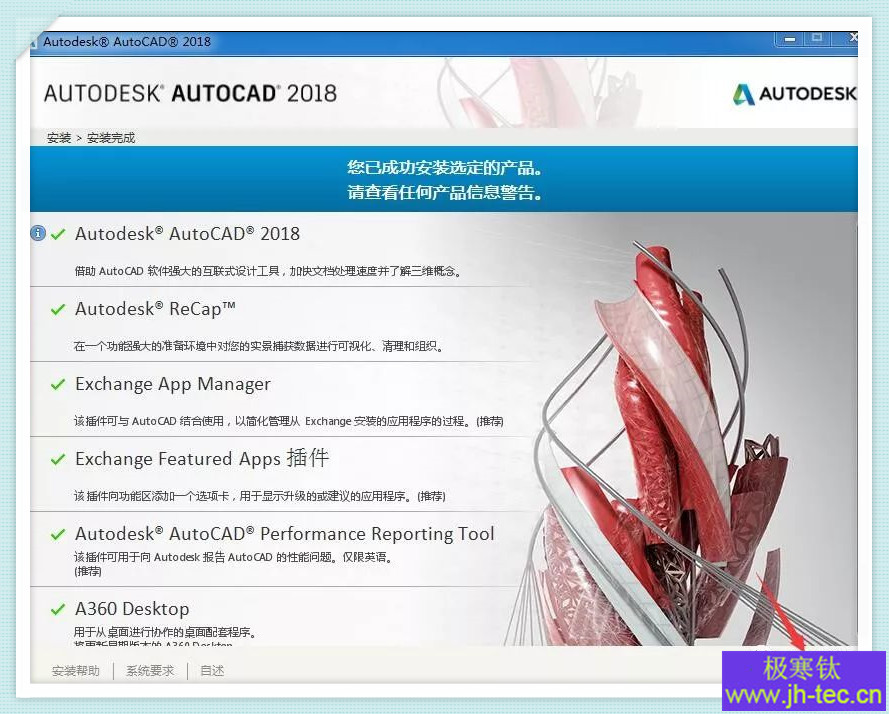Screen dimensions: 889x714
Task: Click the description starting 借助 AutoCAD 软件强大的
Action: (x=268, y=271)
